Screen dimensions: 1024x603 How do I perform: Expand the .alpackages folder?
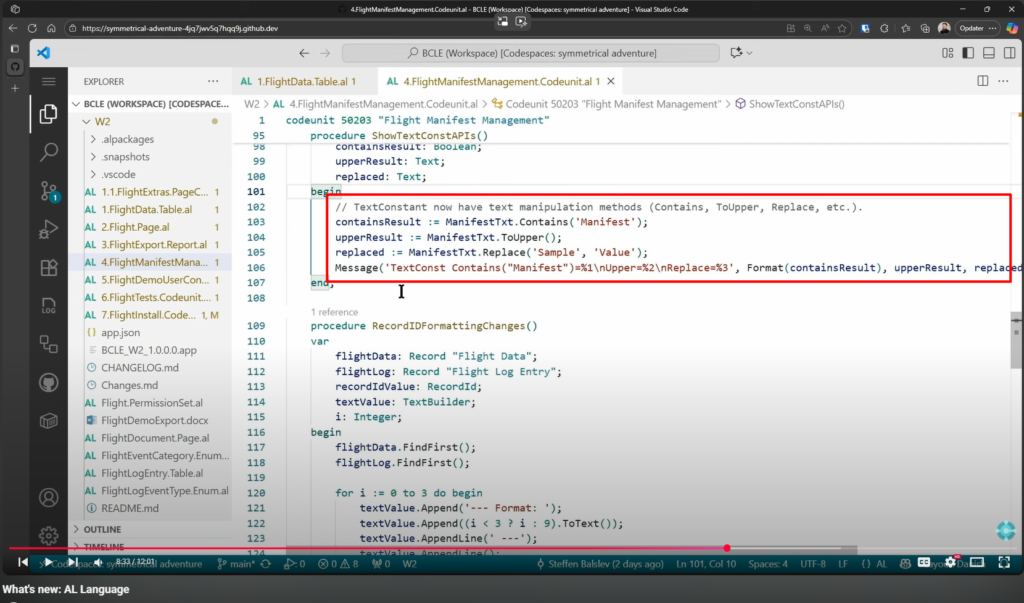pyautogui.click(x=125, y=139)
